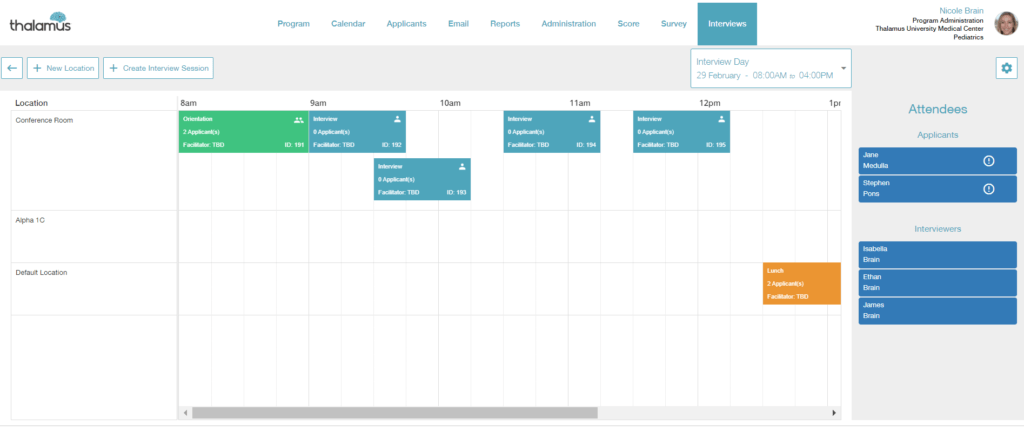The width and height of the screenshot is (1024, 432).
Task: Open the Calendar tab
Action: point(348,23)
